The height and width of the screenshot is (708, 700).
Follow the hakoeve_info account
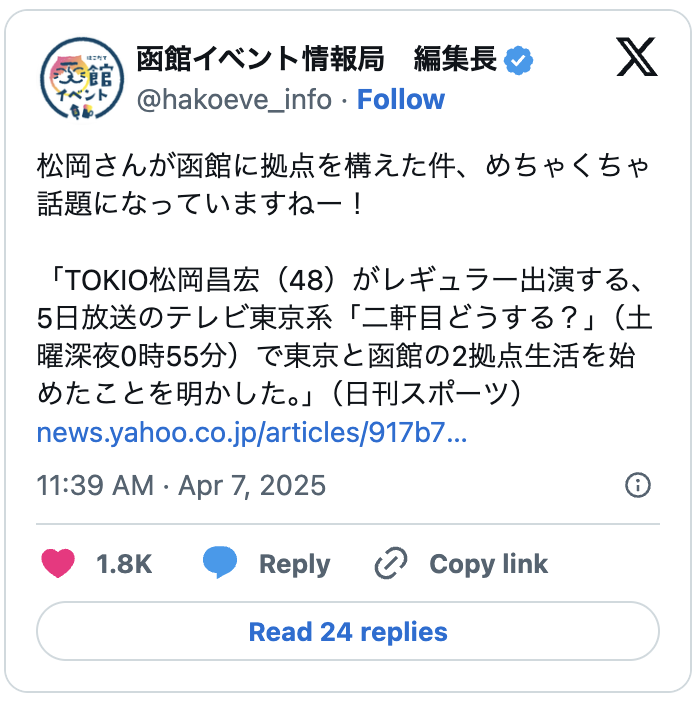click(x=401, y=100)
